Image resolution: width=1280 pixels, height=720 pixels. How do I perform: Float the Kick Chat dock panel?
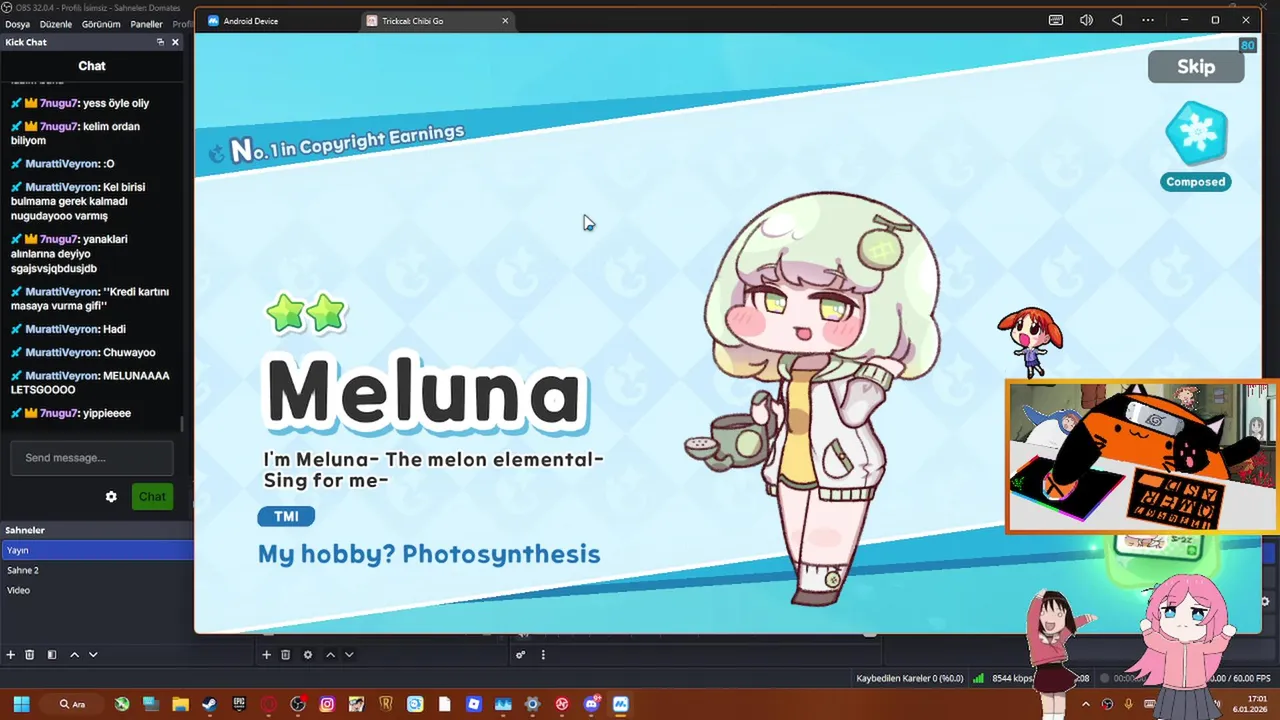click(160, 42)
